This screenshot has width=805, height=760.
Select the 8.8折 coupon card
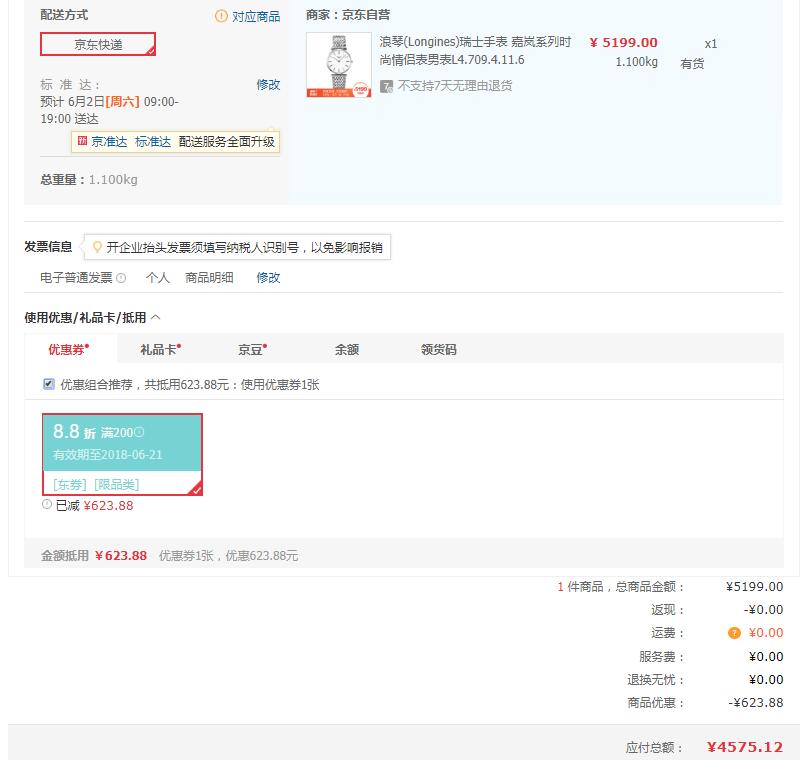(122, 454)
